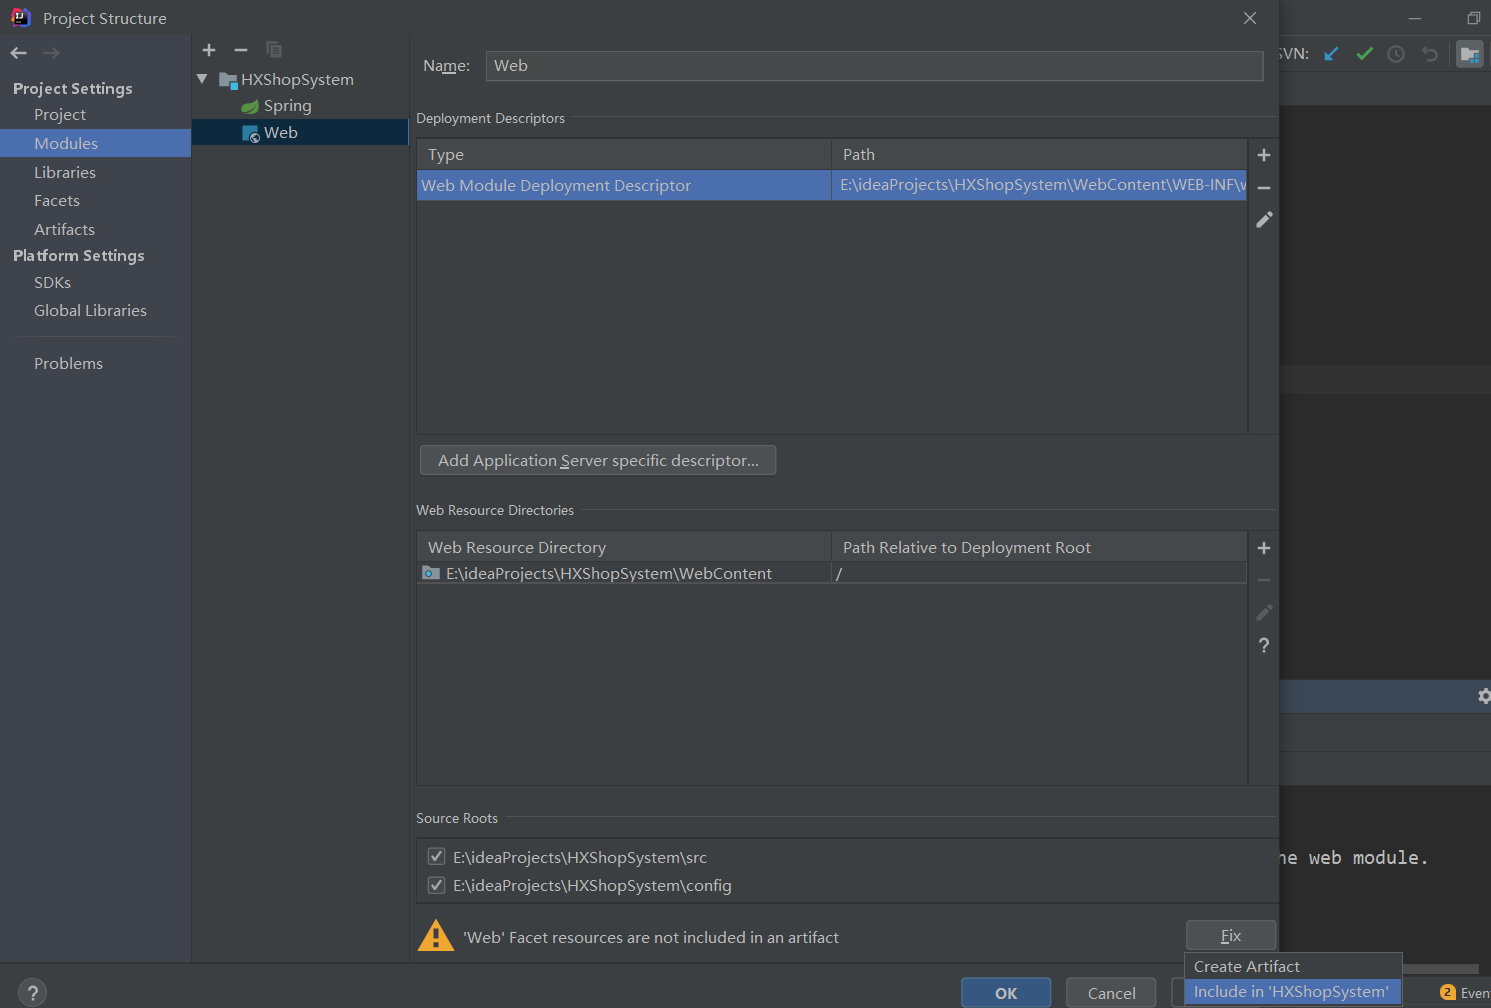The height and width of the screenshot is (1008, 1491).
Task: Remove the selected module with the minus icon
Action: tap(241, 50)
